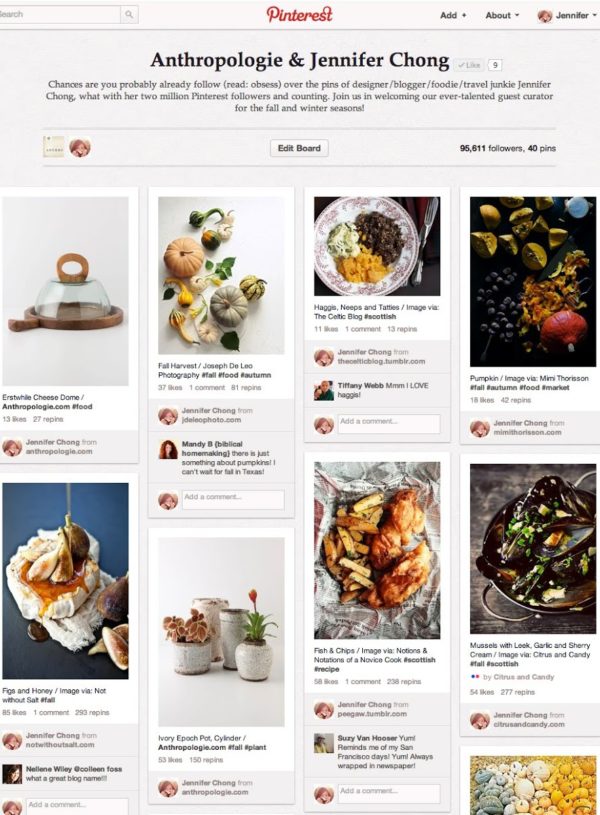Open the Erstwhile Cheese Dome pin image
The image size is (600, 815).
(x=66, y=291)
